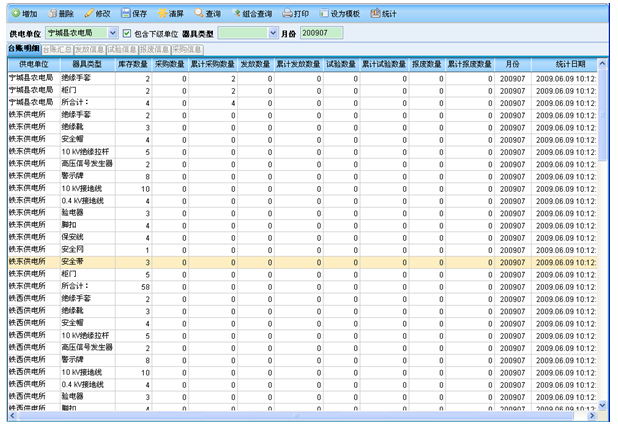Open the 器具类型 dropdown list
The image size is (618, 425).
pyautogui.click(x=274, y=33)
